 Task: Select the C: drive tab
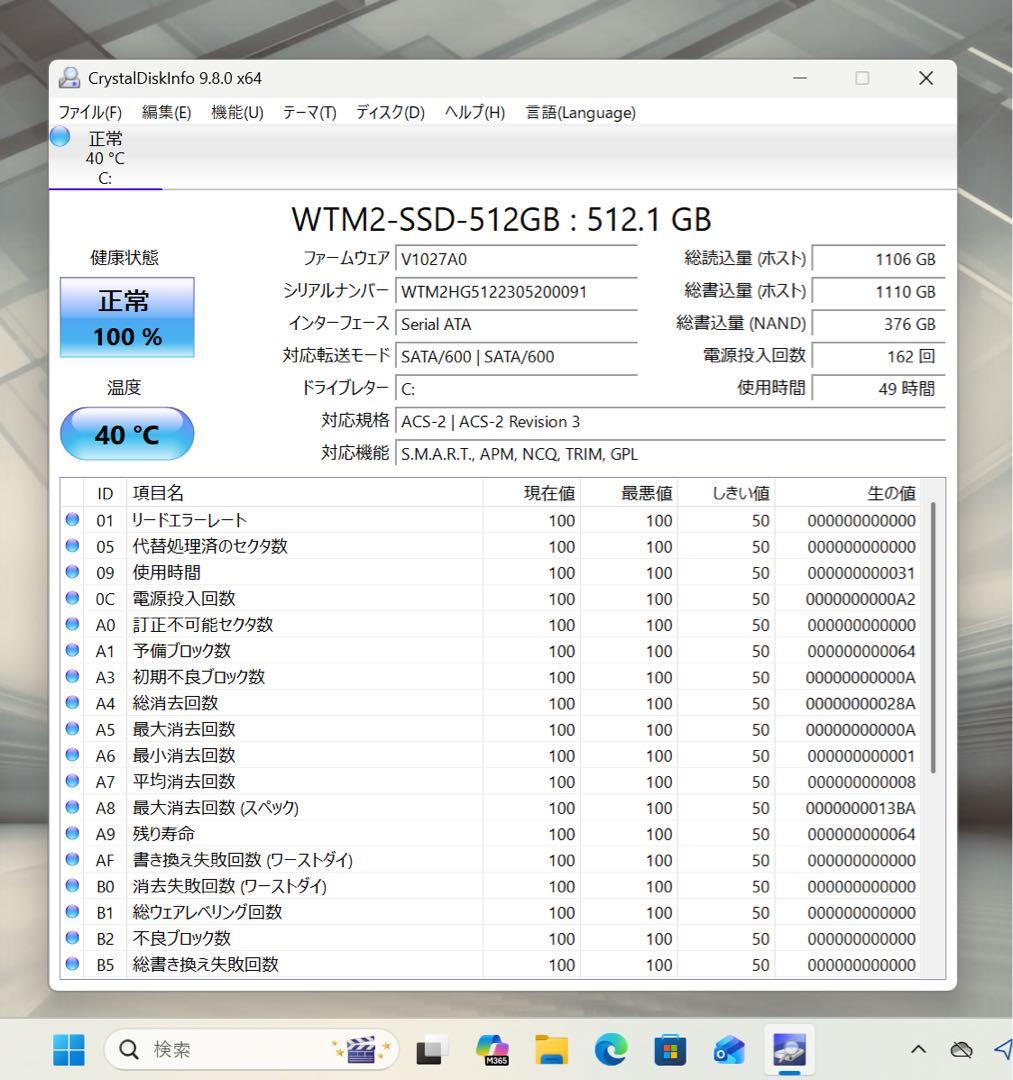point(105,157)
